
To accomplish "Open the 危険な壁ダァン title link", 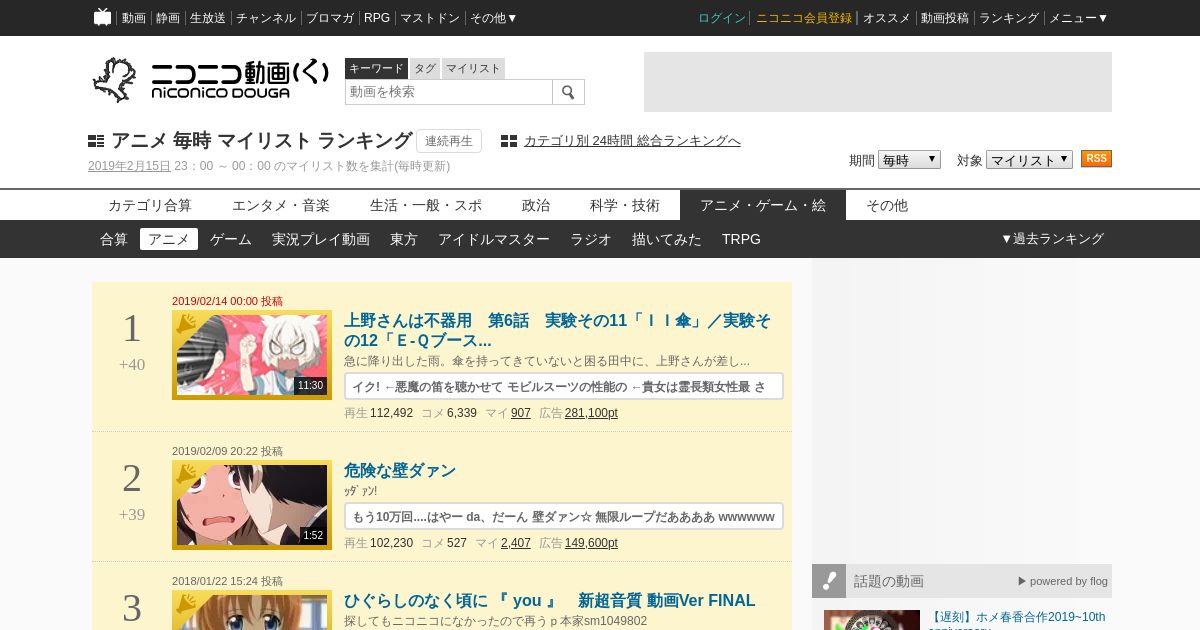I will tap(400, 470).
